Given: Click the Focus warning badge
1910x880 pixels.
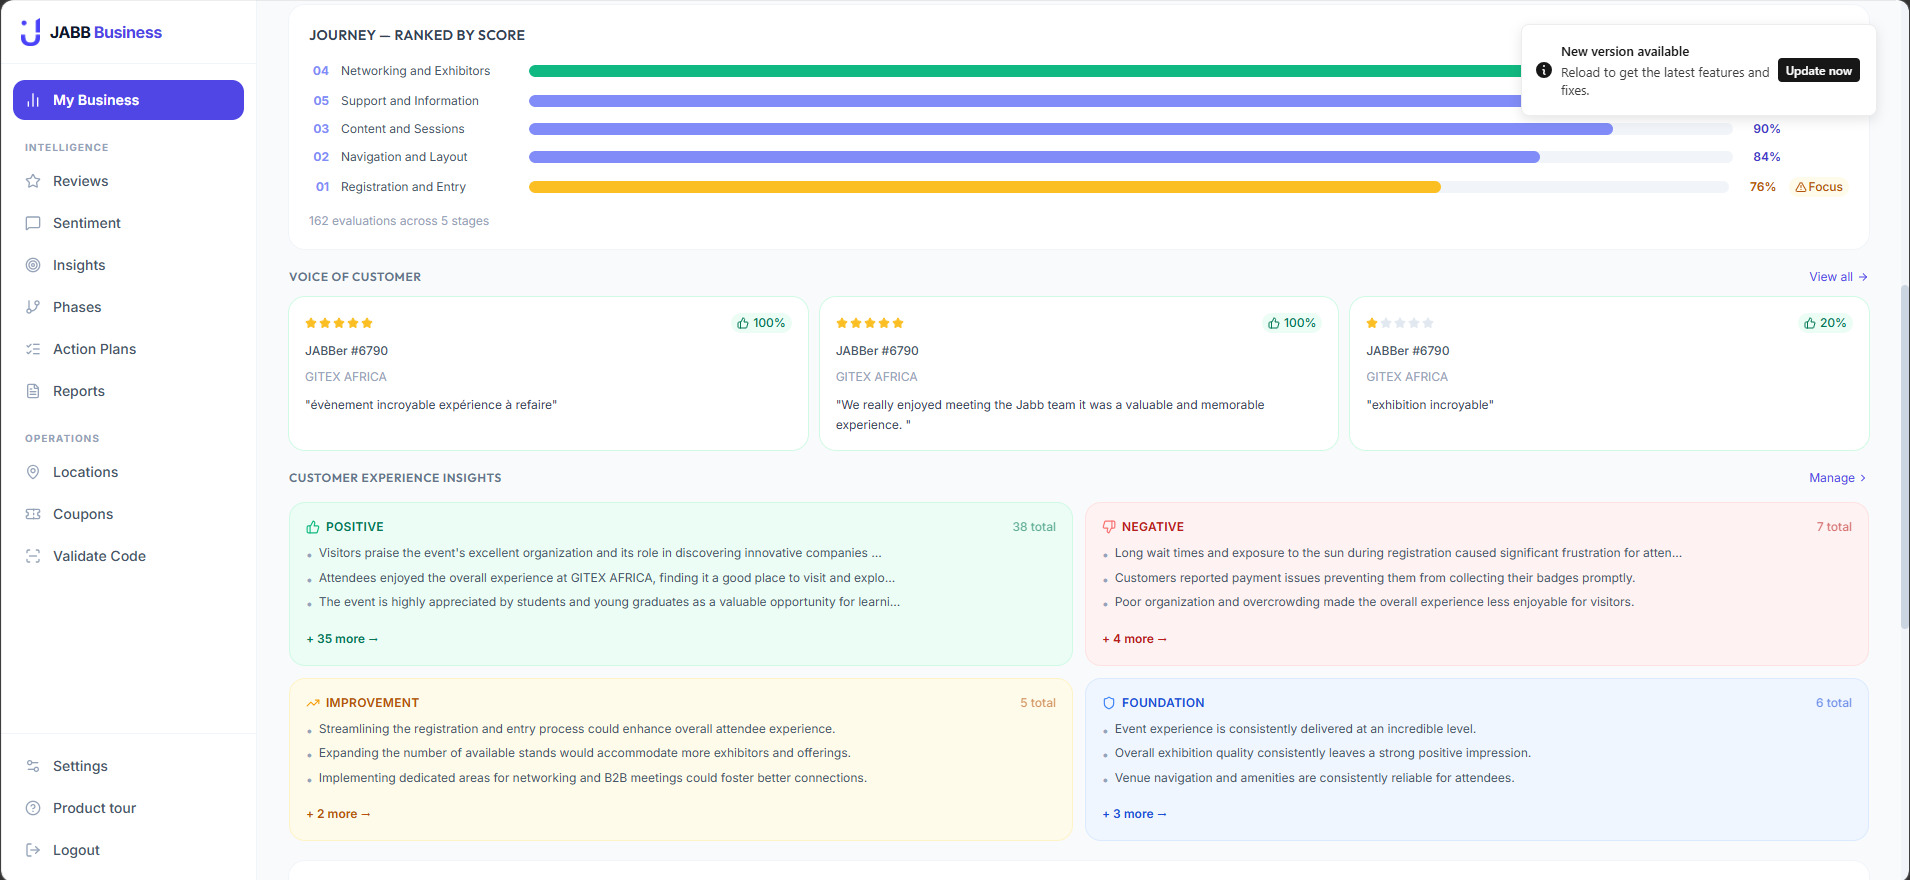Looking at the screenshot, I should coord(1819,187).
